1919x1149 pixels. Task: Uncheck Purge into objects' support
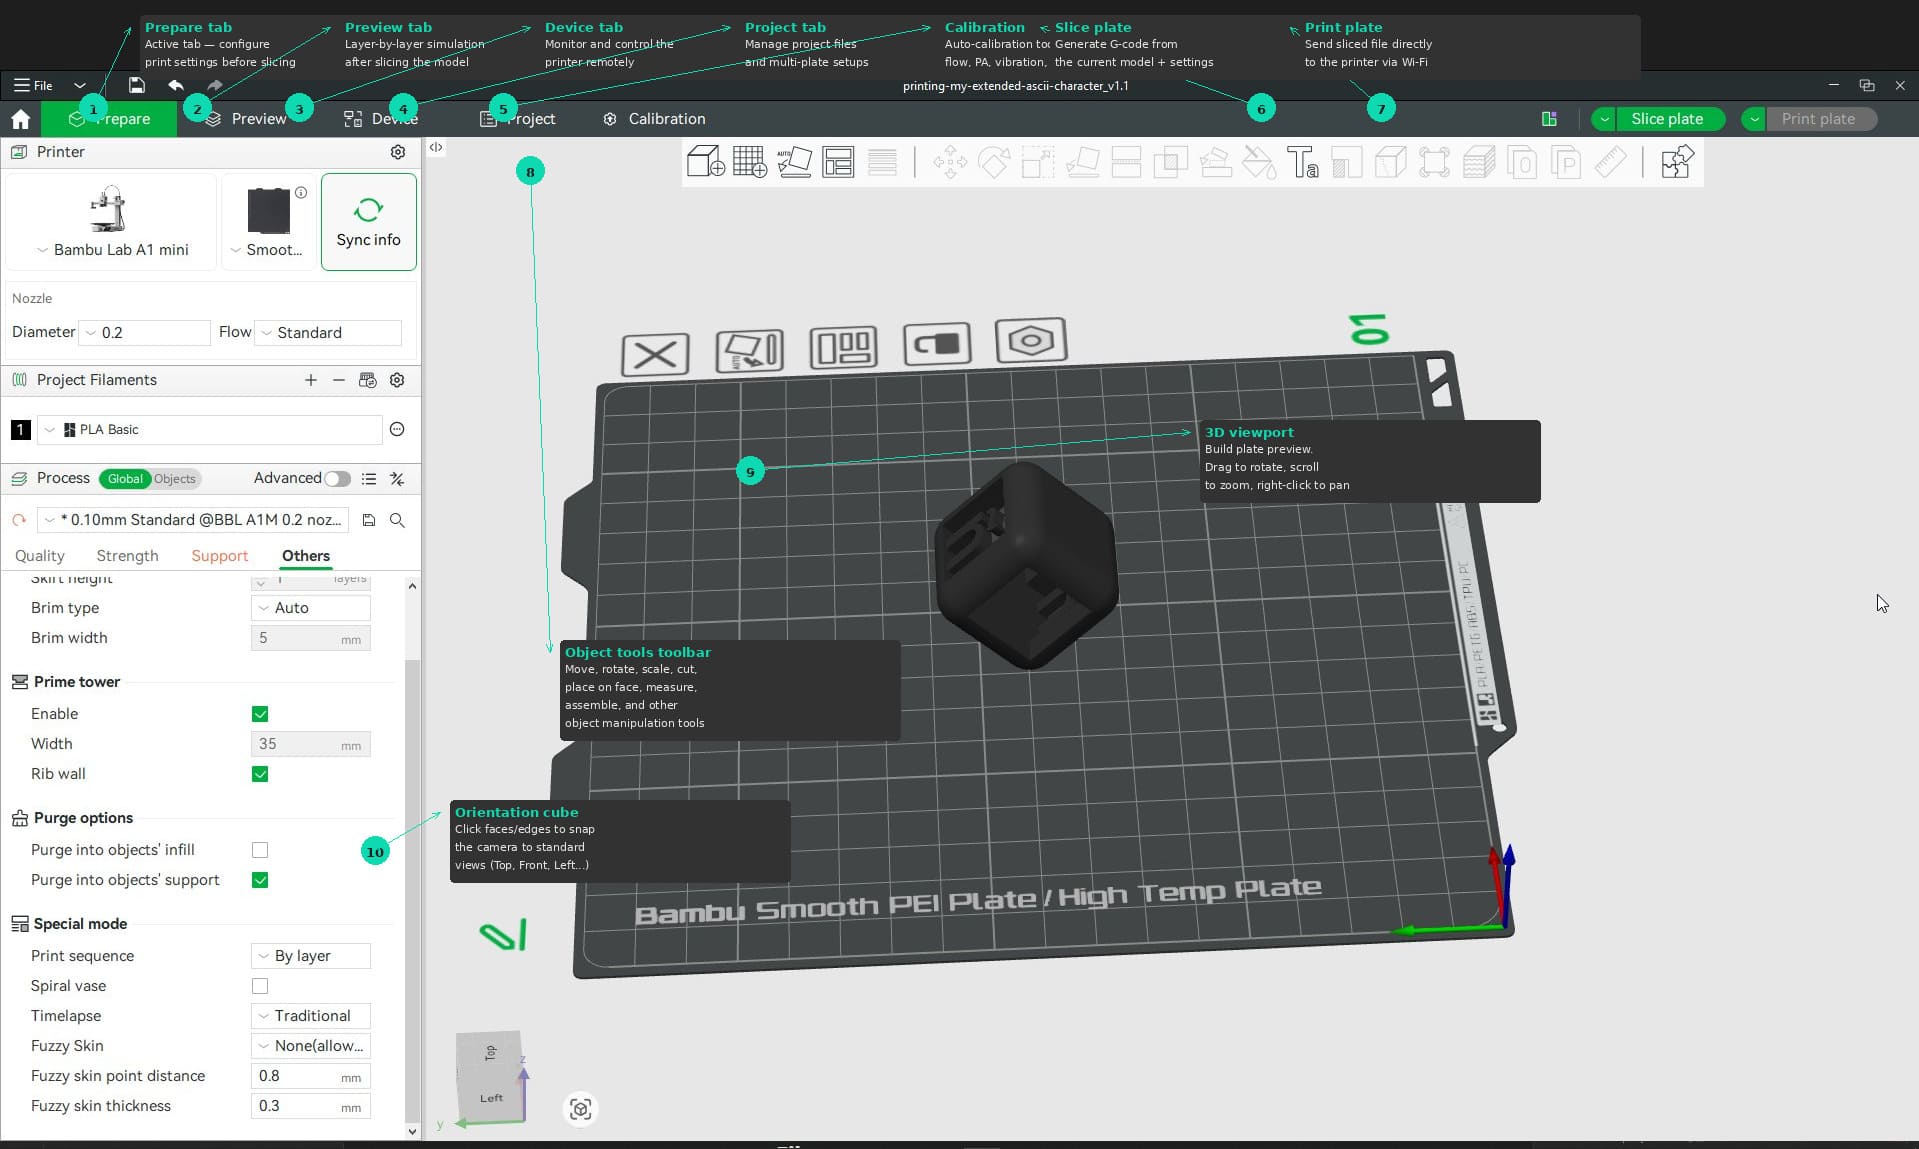[x=260, y=880]
